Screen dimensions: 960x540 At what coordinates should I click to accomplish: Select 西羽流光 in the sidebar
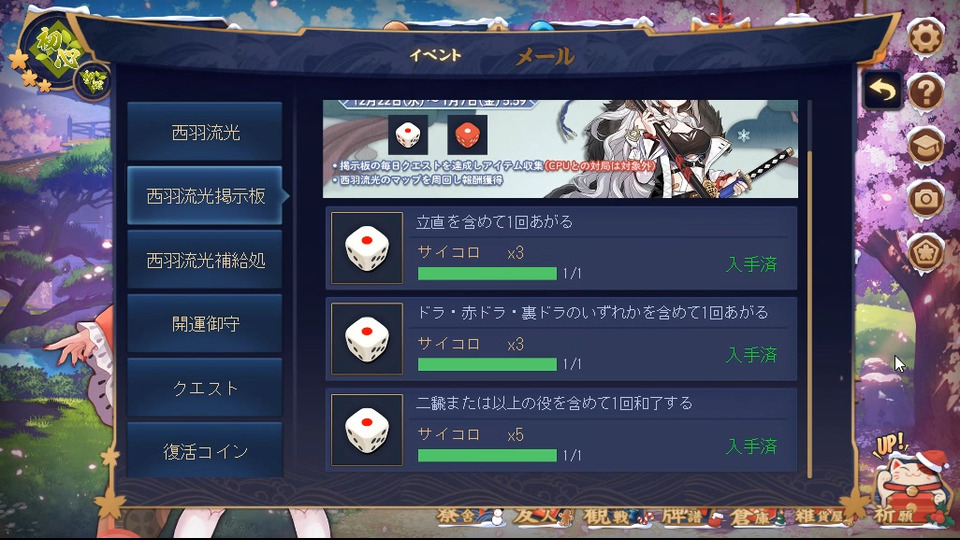point(204,132)
